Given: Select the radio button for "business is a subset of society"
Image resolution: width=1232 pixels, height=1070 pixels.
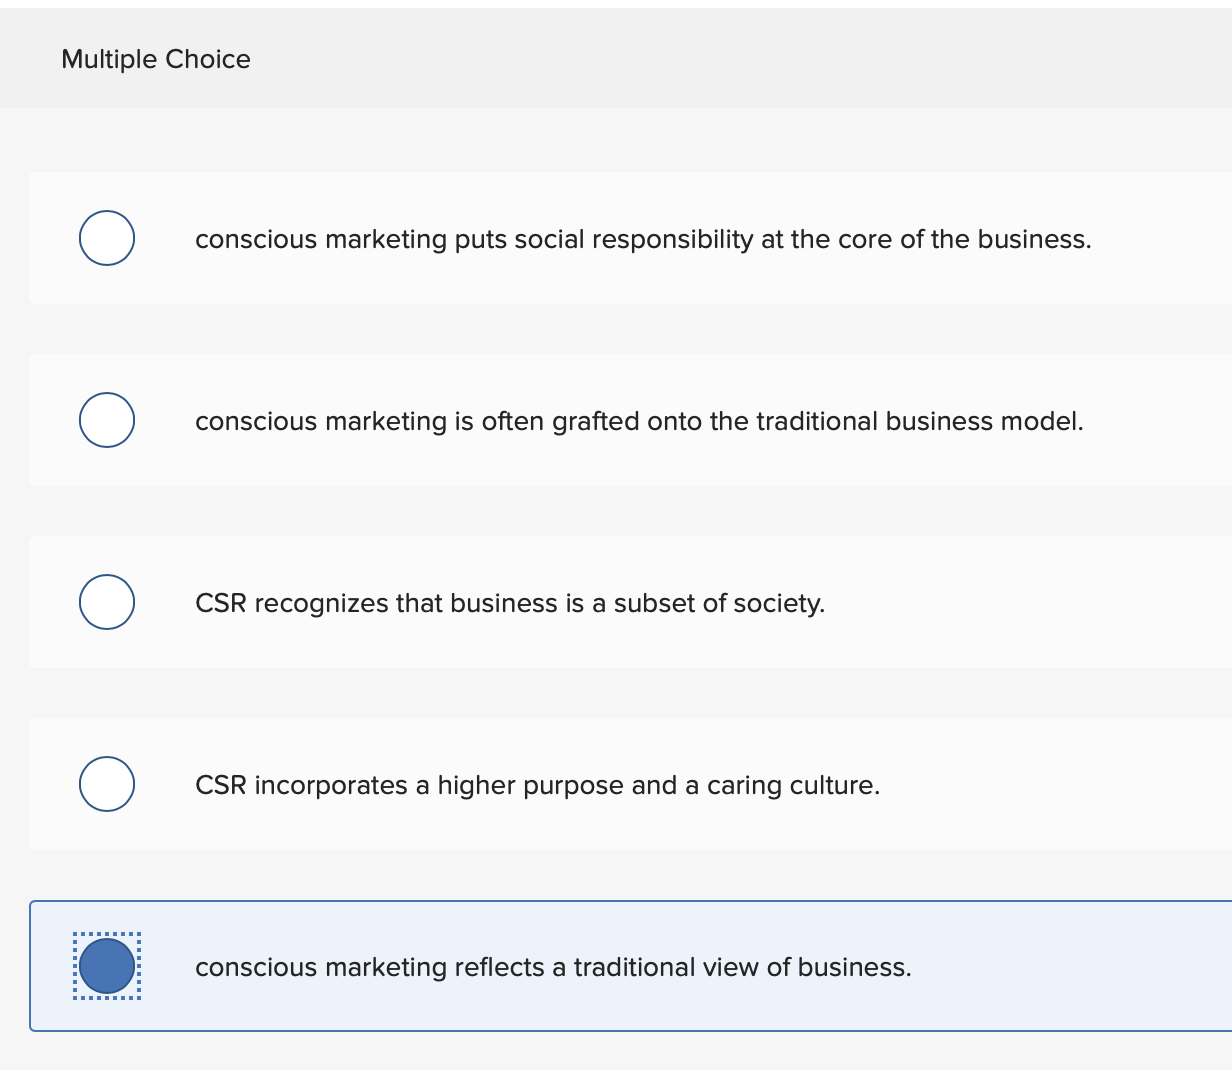Looking at the screenshot, I should click(106, 602).
